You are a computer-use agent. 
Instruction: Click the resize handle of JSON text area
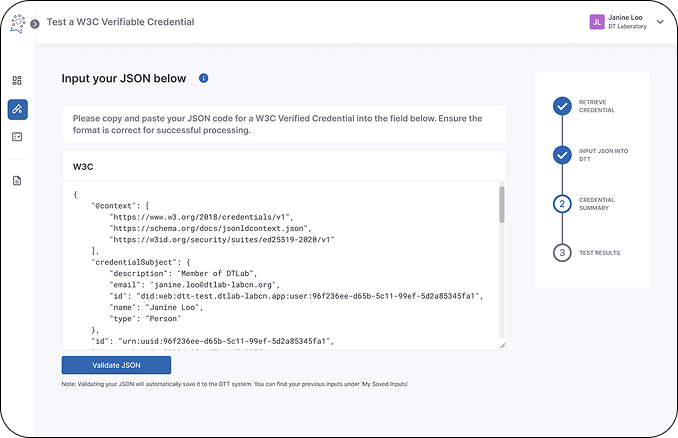pos(502,345)
